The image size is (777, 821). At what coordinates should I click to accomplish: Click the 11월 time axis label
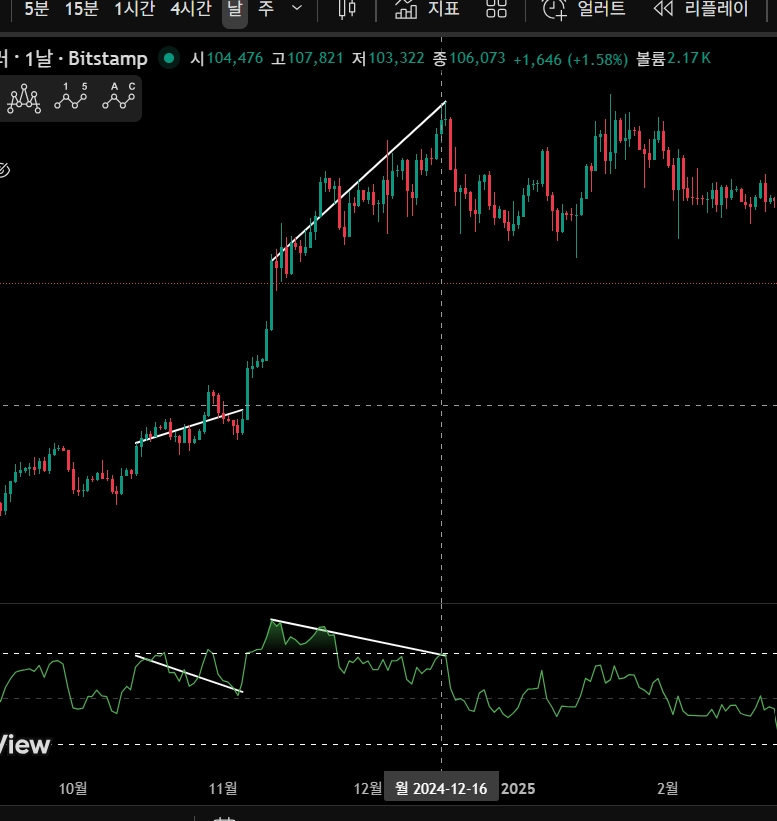point(223,788)
